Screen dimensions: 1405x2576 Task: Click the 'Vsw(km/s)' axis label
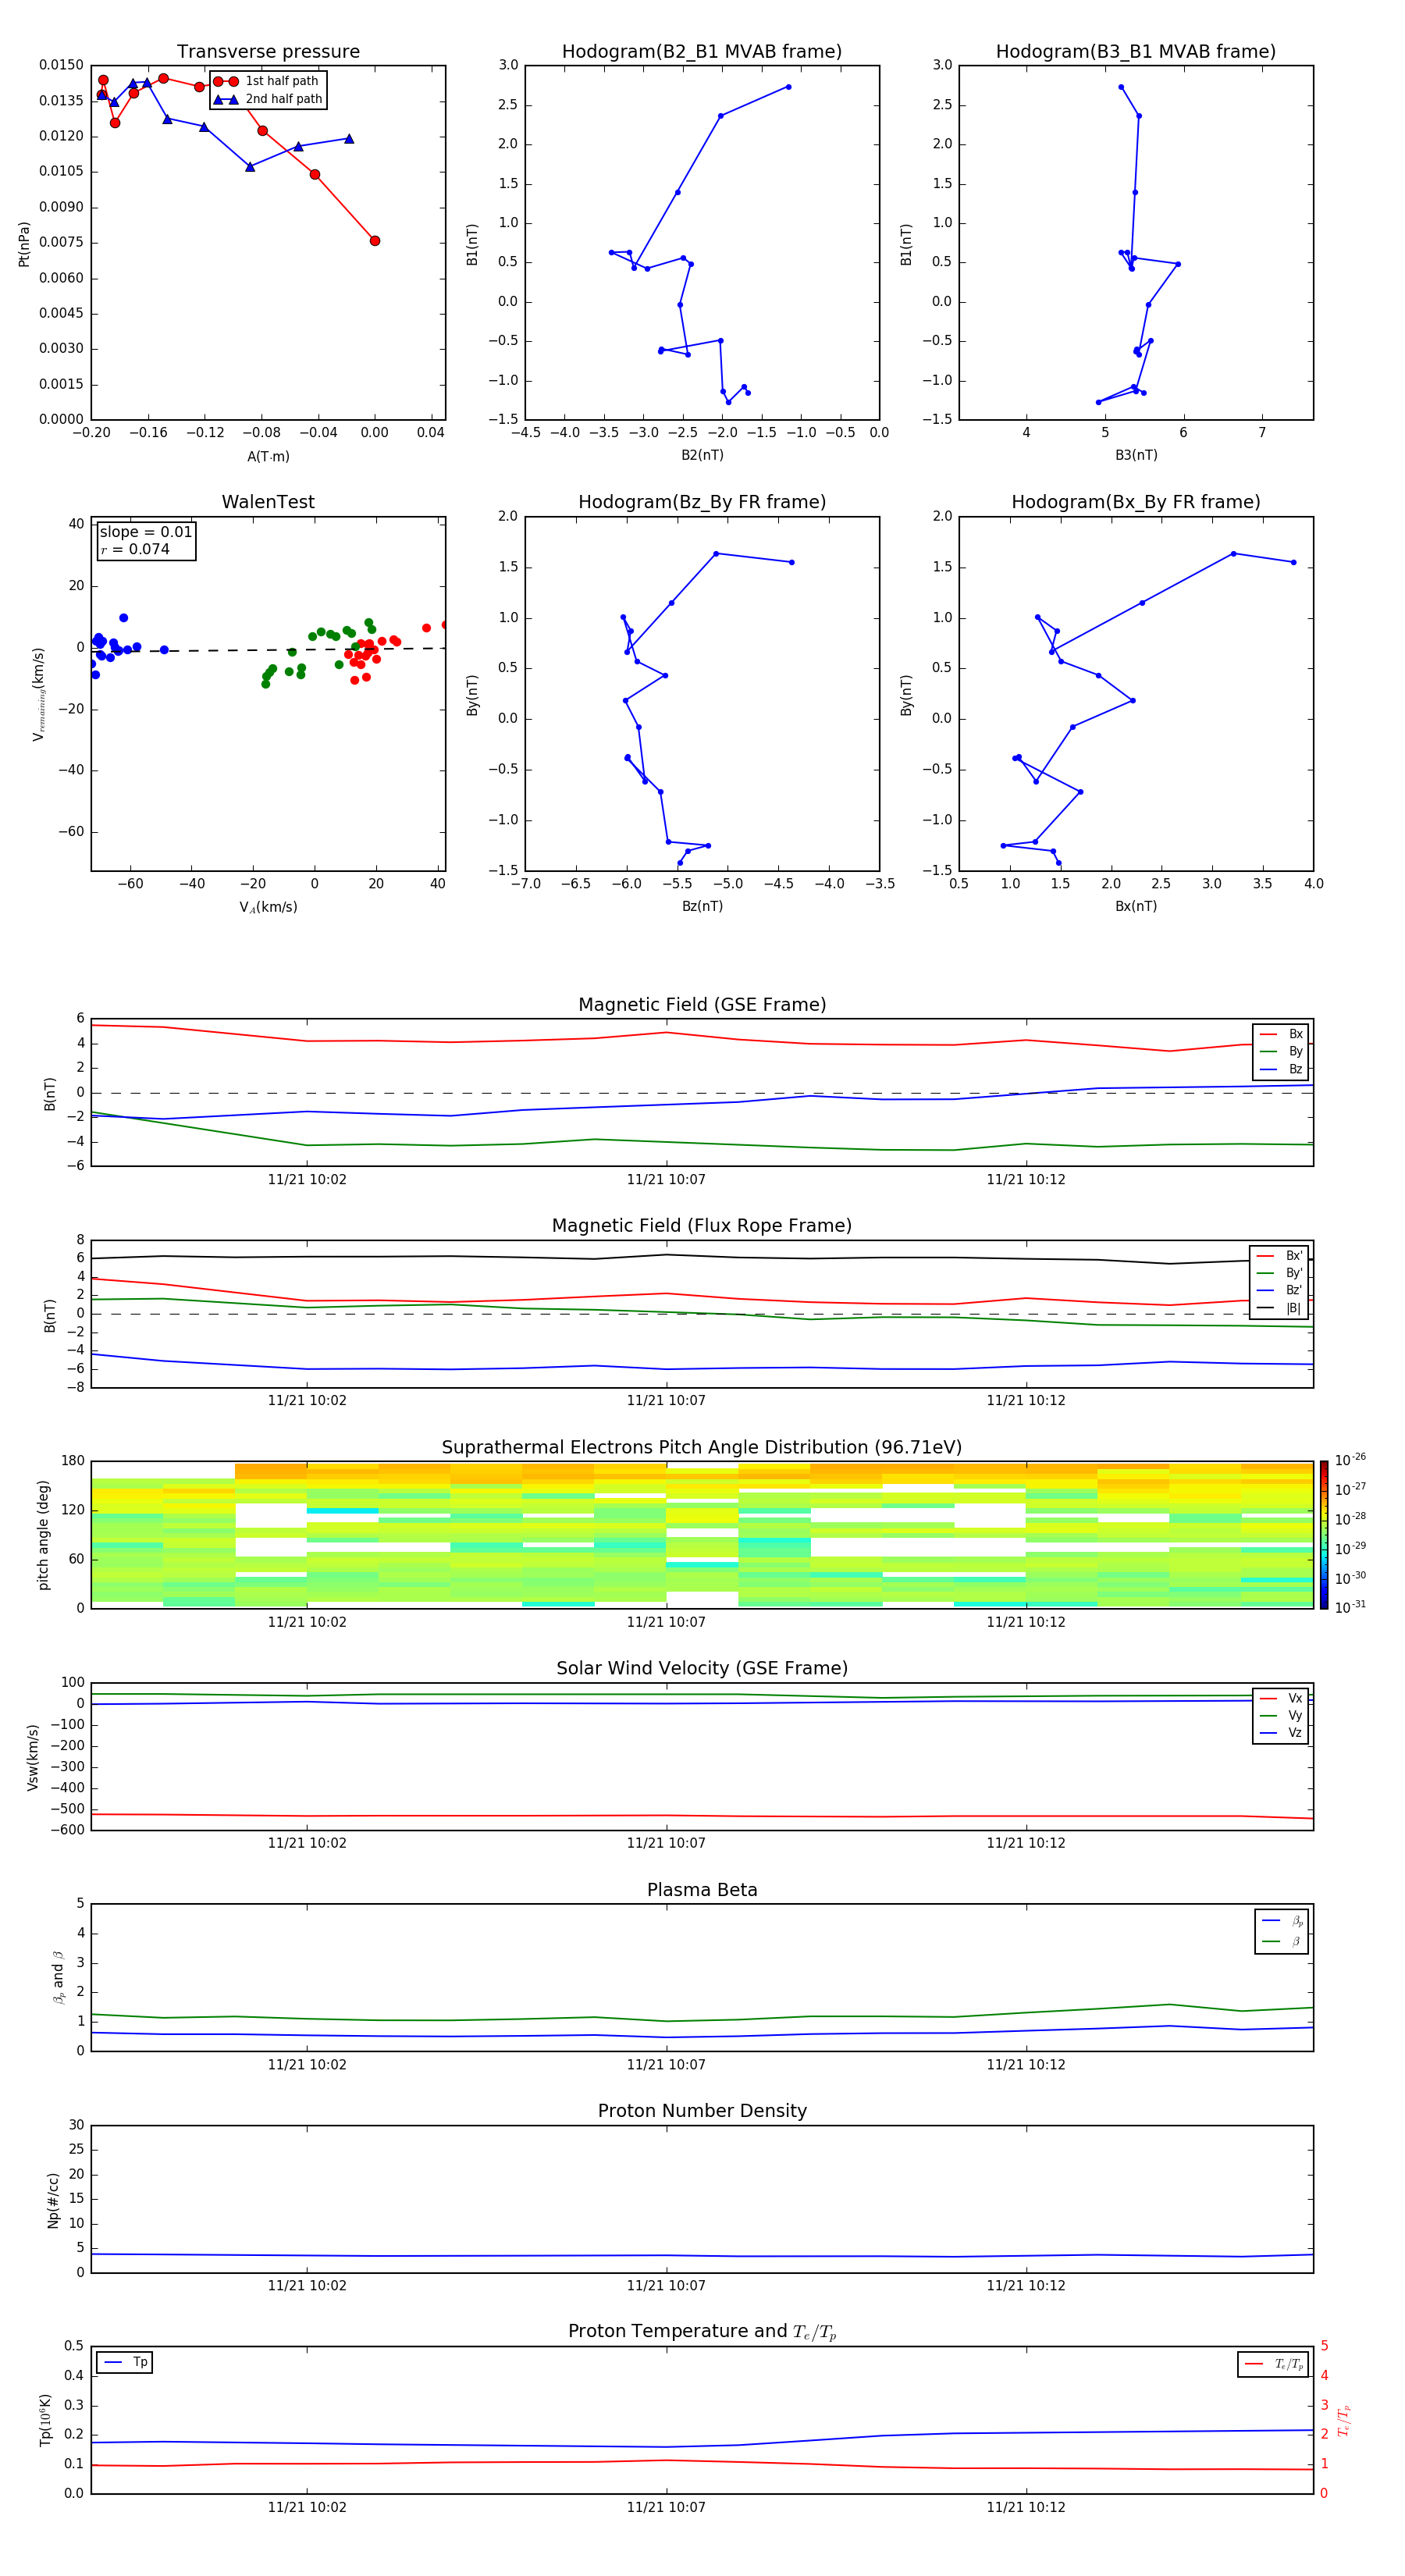pos(32,1757)
